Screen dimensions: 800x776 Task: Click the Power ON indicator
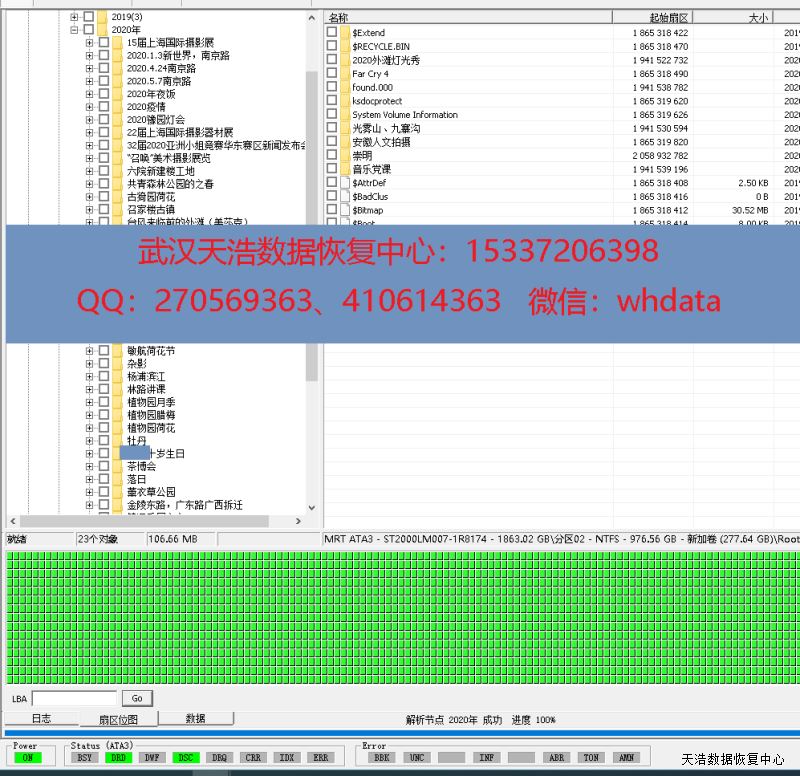point(26,757)
